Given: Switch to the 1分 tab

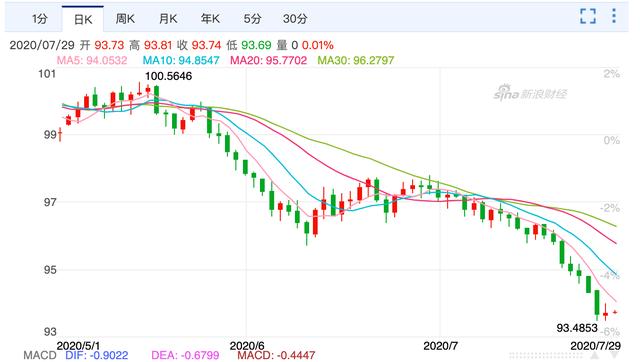Looking at the screenshot, I should pos(40,19).
